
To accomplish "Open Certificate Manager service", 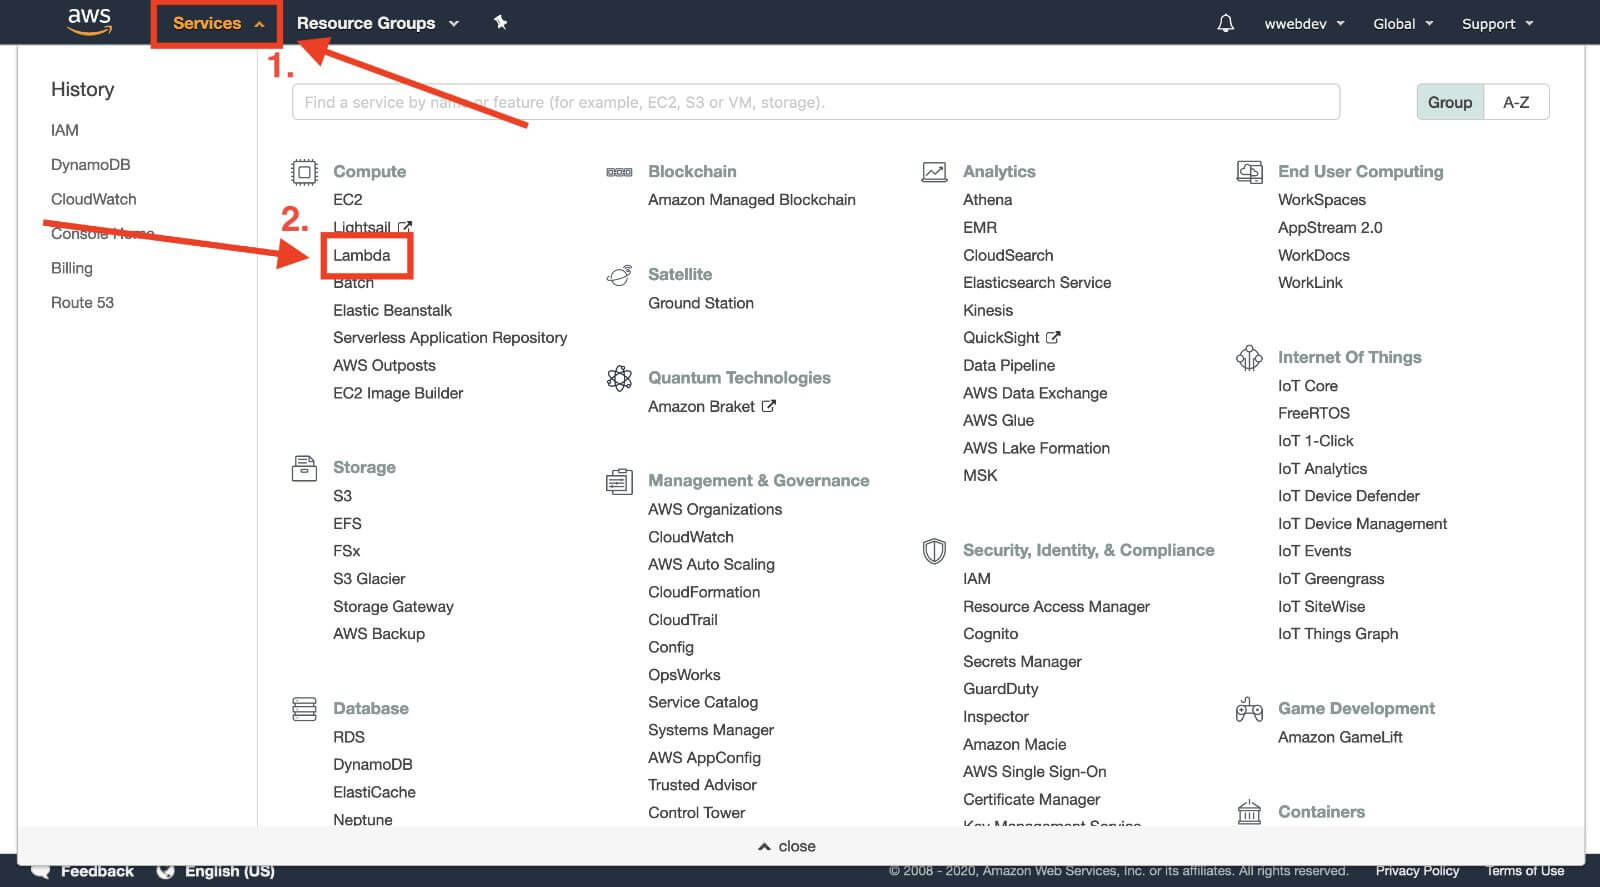I will 1032,800.
